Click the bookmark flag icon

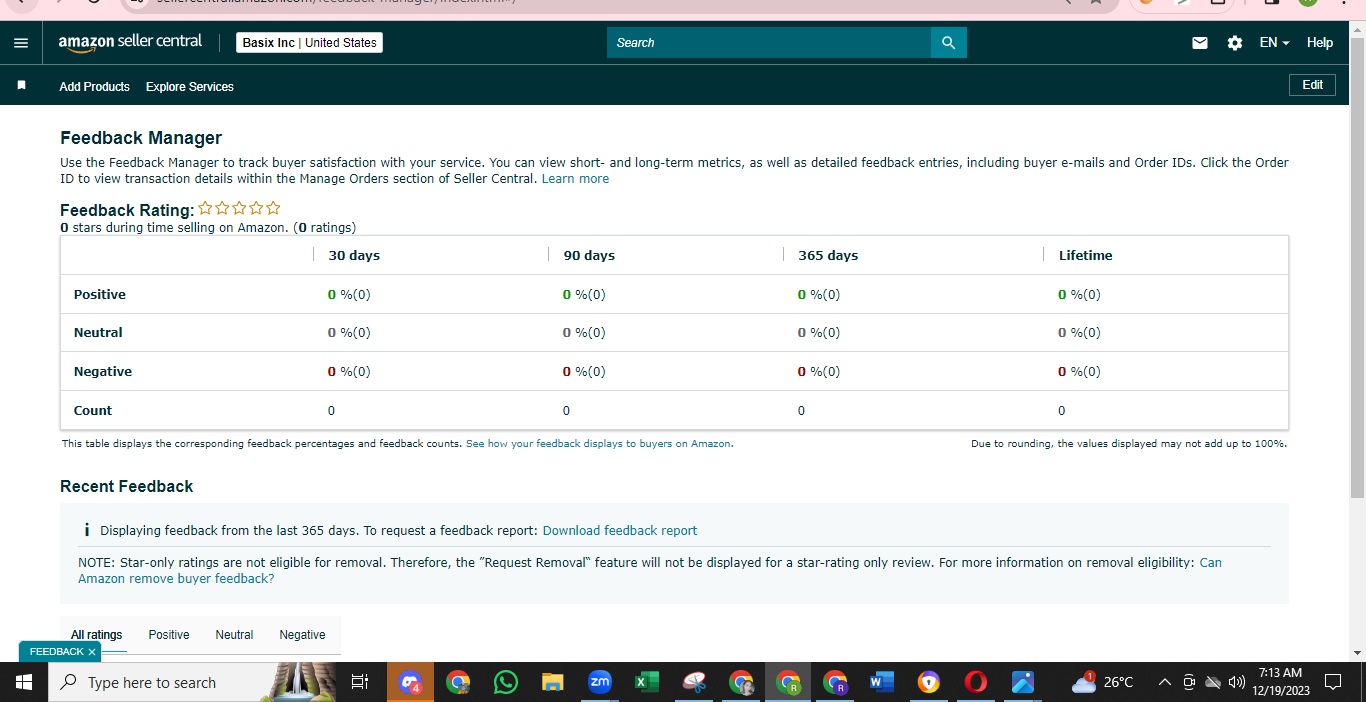click(x=21, y=86)
